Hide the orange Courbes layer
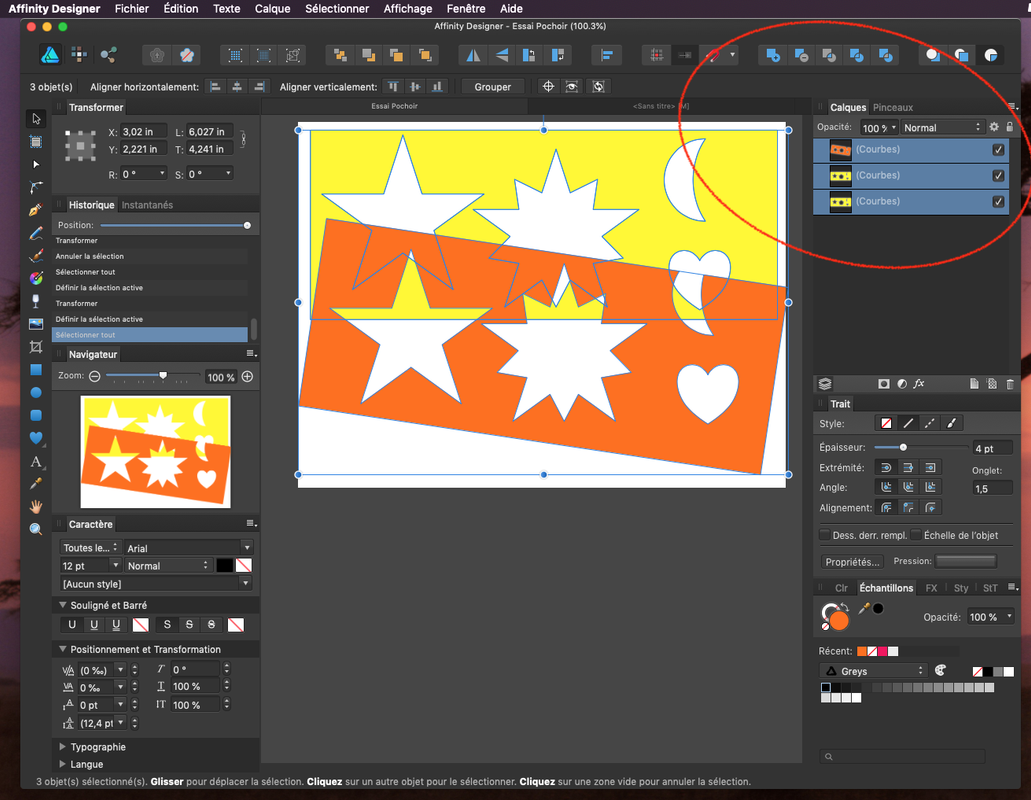Viewport: 1031px width, 800px height. [x=998, y=150]
